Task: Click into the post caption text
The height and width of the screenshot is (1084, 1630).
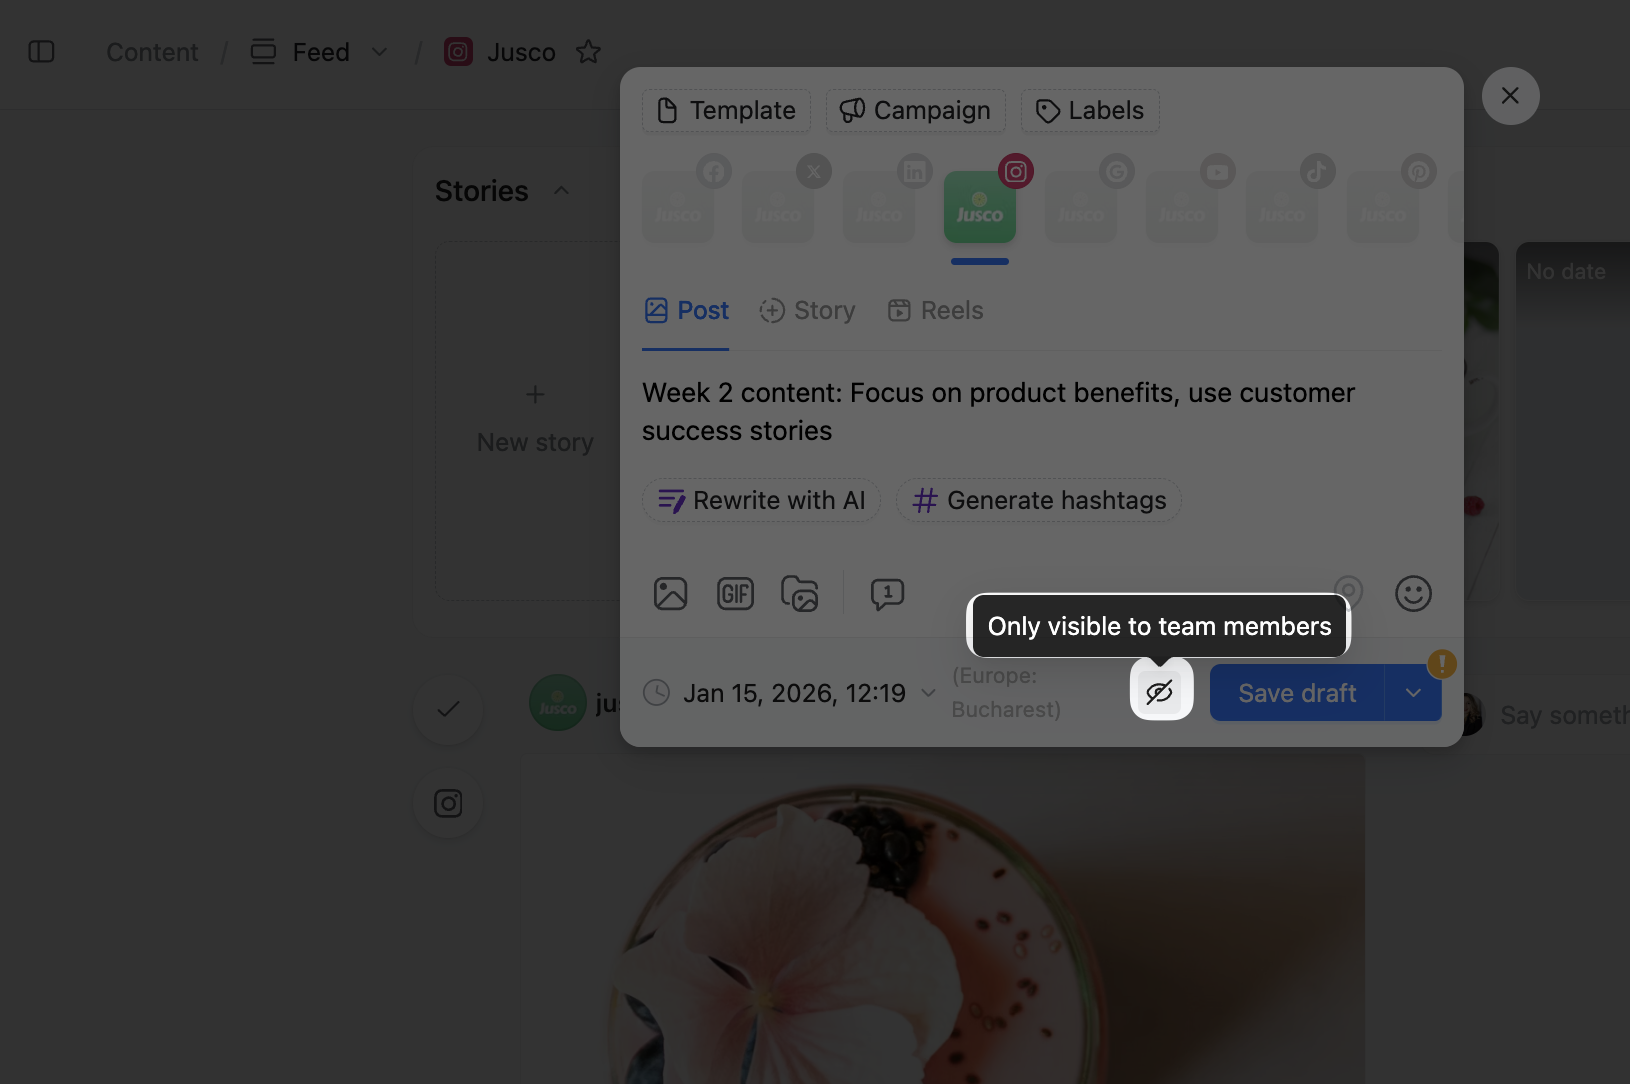Action: click(998, 412)
